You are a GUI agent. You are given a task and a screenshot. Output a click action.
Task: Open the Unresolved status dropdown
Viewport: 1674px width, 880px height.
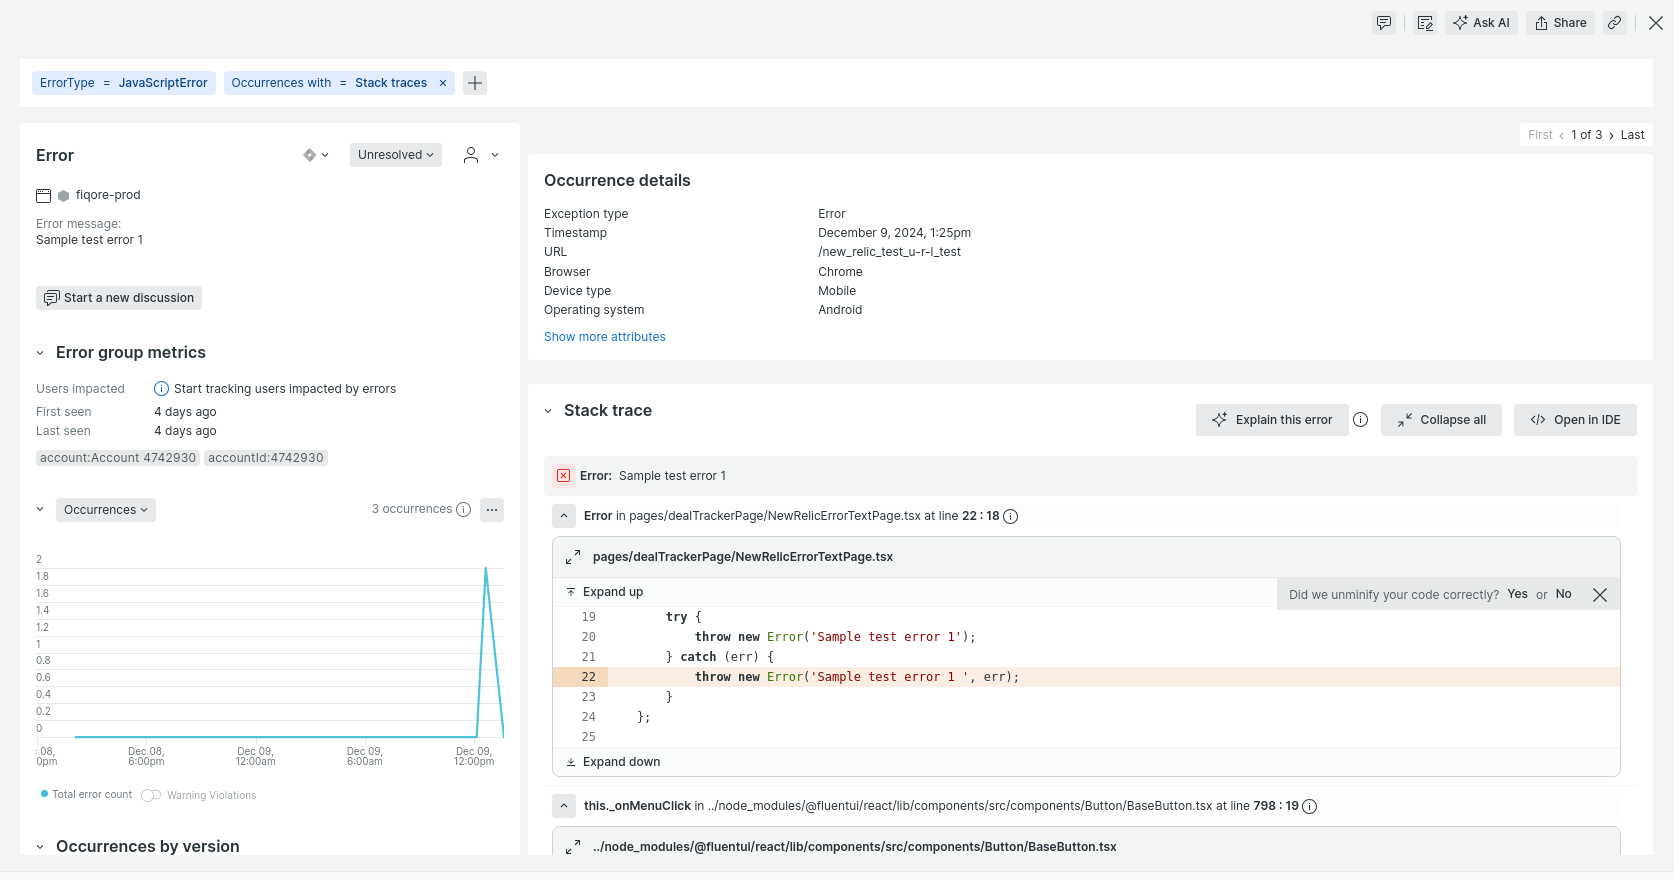pos(396,155)
